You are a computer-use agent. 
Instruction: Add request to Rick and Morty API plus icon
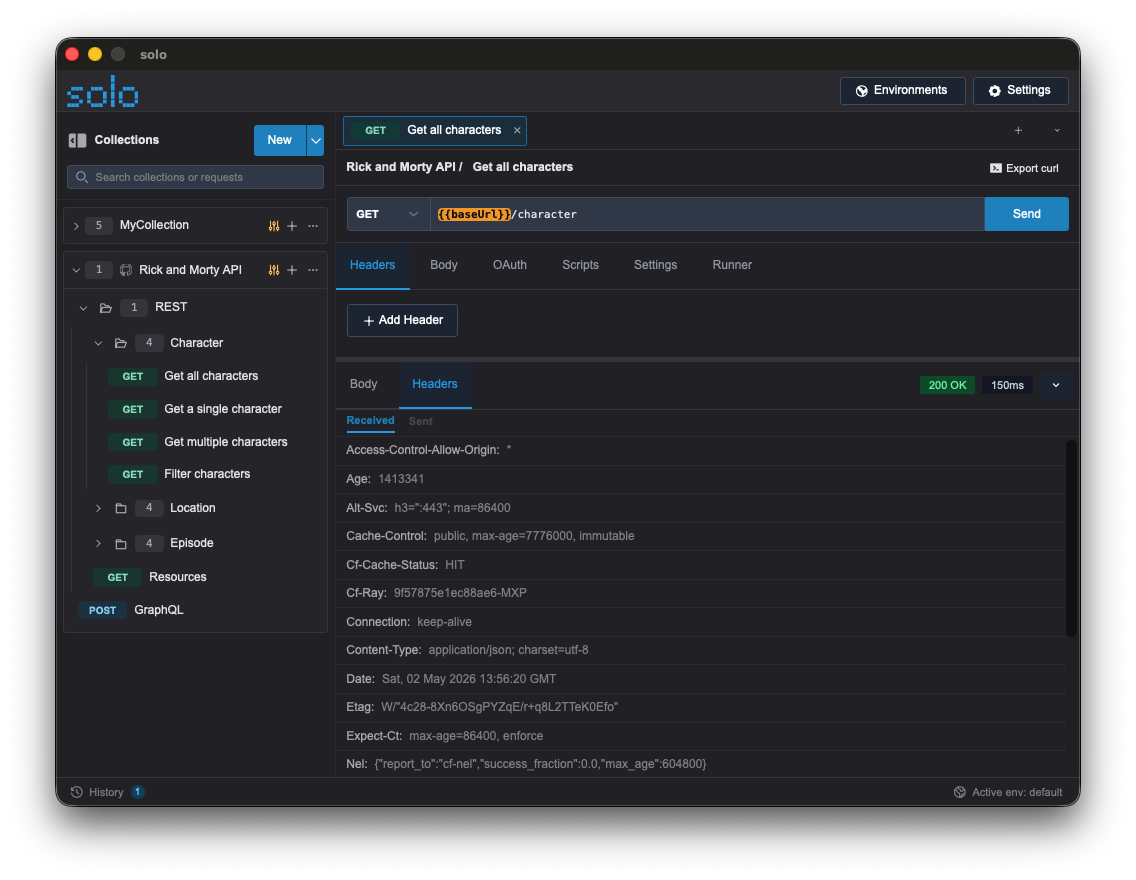click(292, 270)
